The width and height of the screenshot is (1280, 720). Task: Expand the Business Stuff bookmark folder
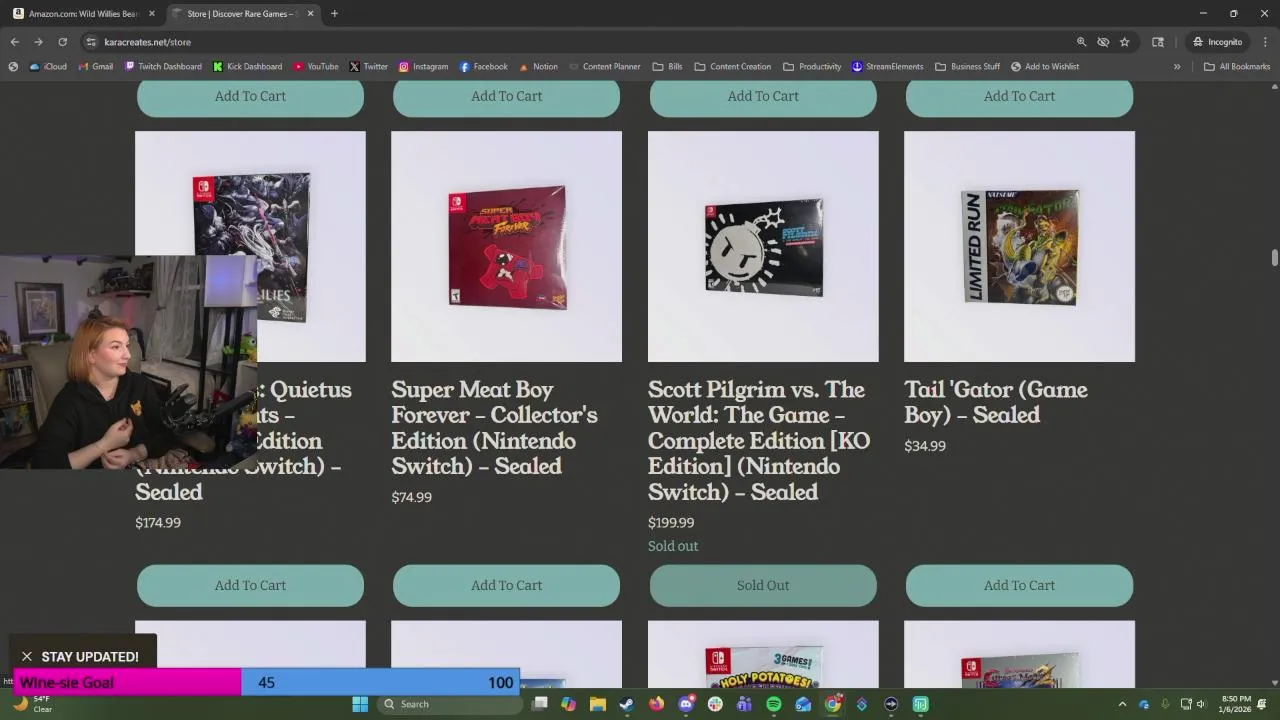tap(967, 67)
